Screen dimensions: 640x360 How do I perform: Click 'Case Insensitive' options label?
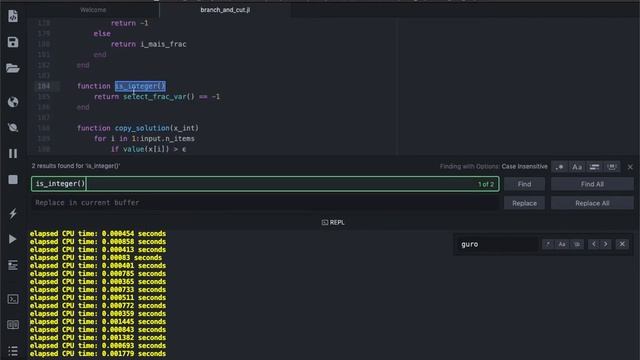coord(524,167)
